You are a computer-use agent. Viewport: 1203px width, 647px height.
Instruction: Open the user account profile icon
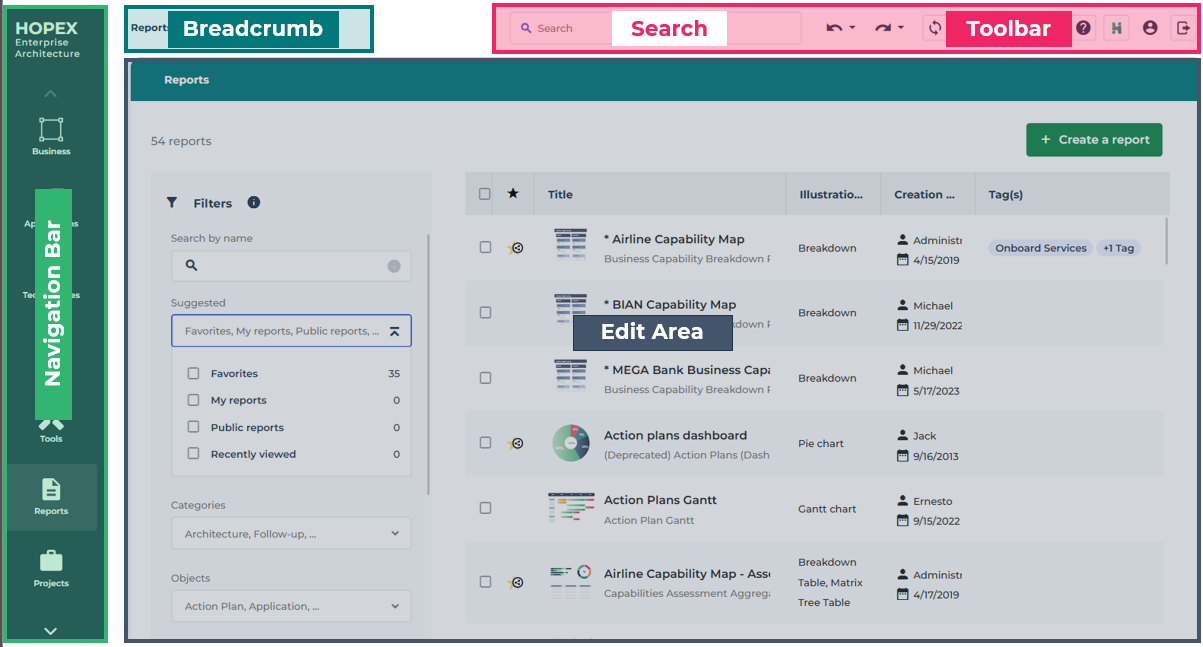[x=1150, y=28]
